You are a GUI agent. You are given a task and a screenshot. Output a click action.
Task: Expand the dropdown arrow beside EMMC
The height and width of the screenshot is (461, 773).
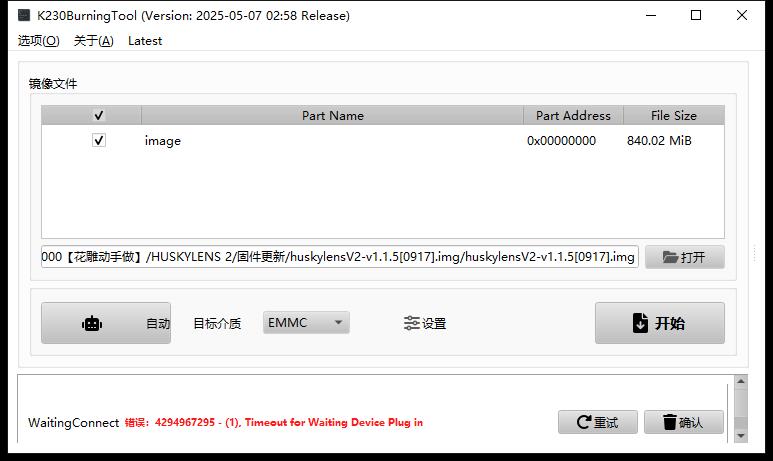click(338, 322)
